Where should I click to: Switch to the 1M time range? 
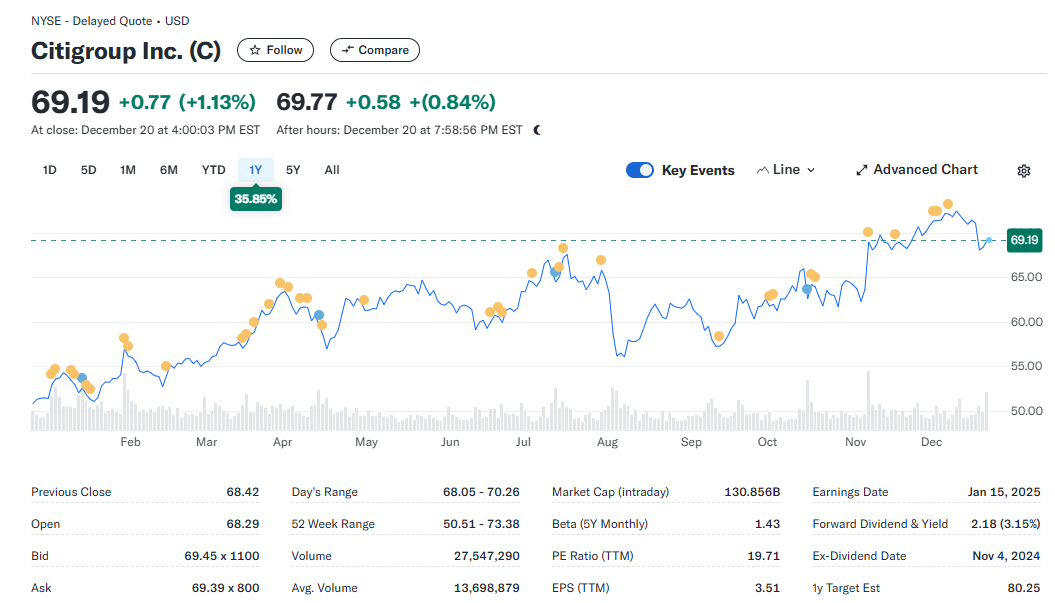point(128,170)
